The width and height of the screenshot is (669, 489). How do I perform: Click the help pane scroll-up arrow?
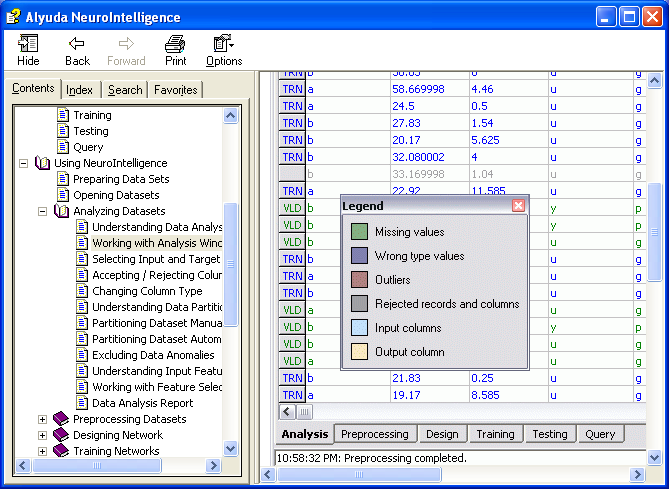coord(654,80)
